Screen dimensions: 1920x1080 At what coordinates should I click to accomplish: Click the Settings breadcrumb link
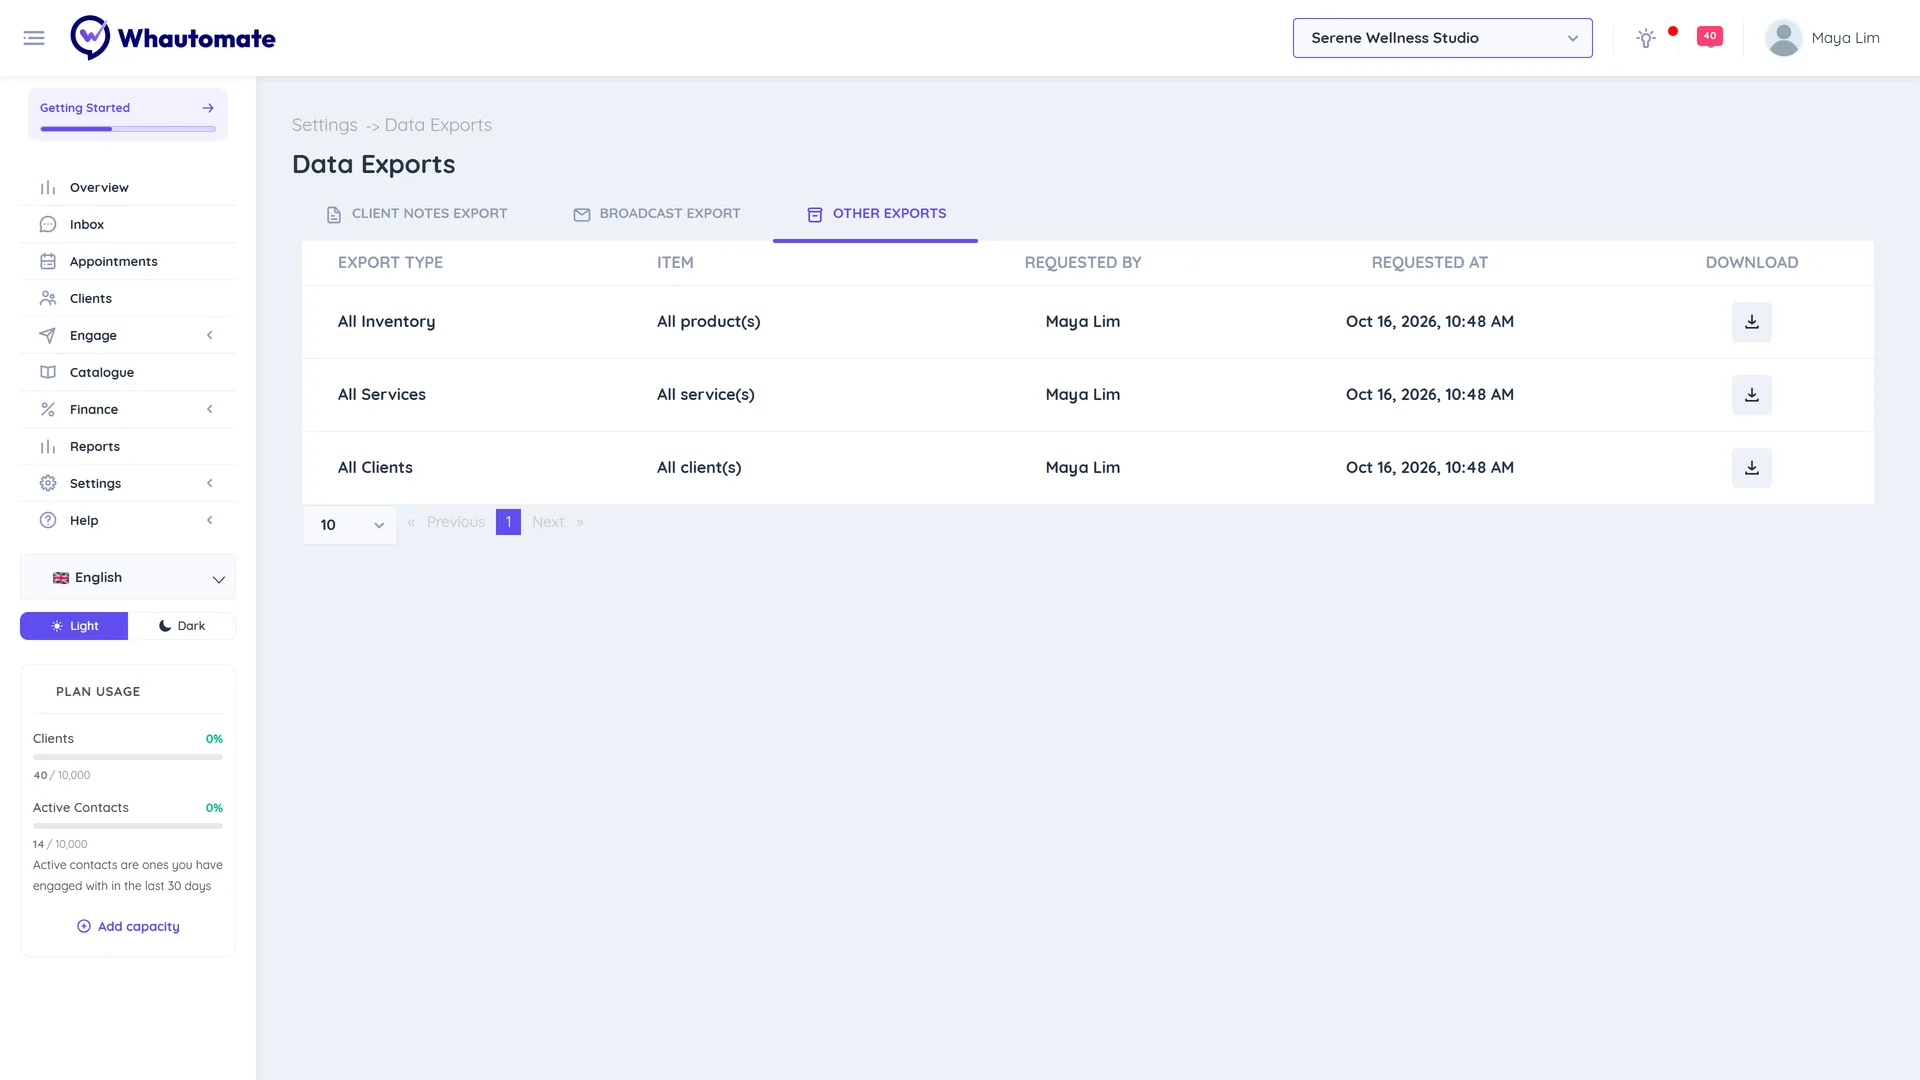324,125
